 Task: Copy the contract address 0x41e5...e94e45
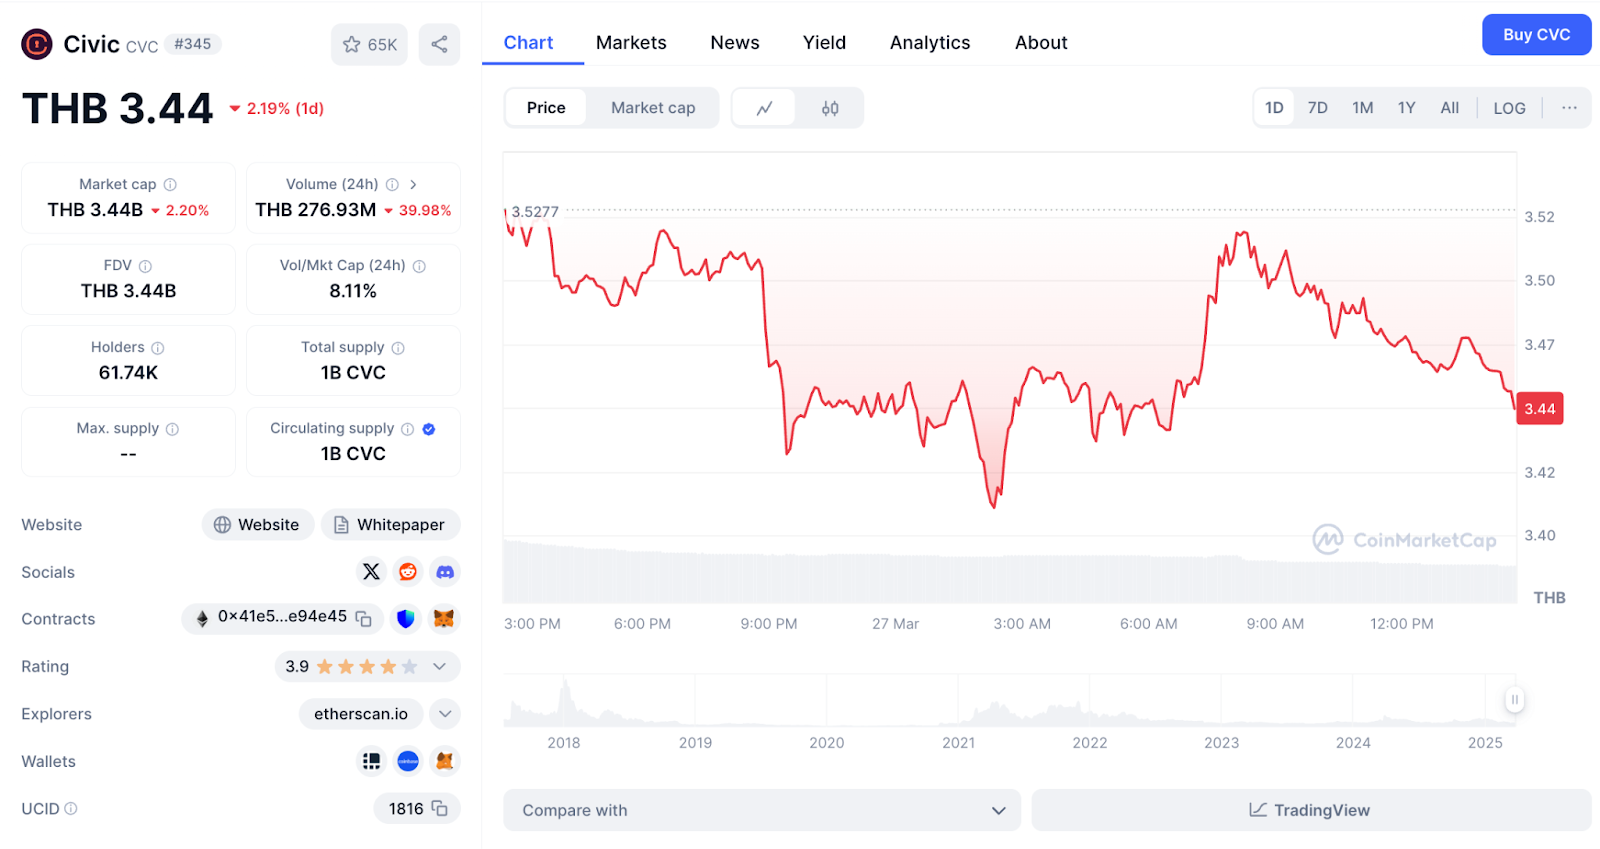(364, 619)
